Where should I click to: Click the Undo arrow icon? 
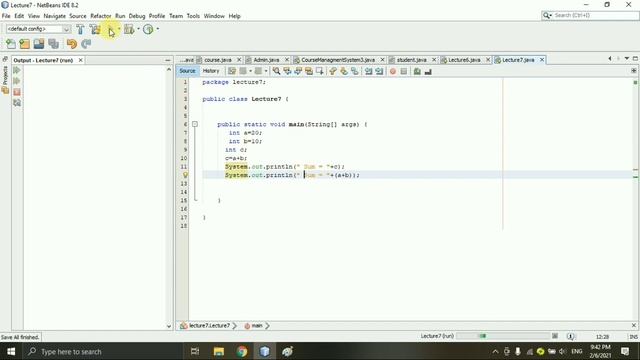coord(72,44)
